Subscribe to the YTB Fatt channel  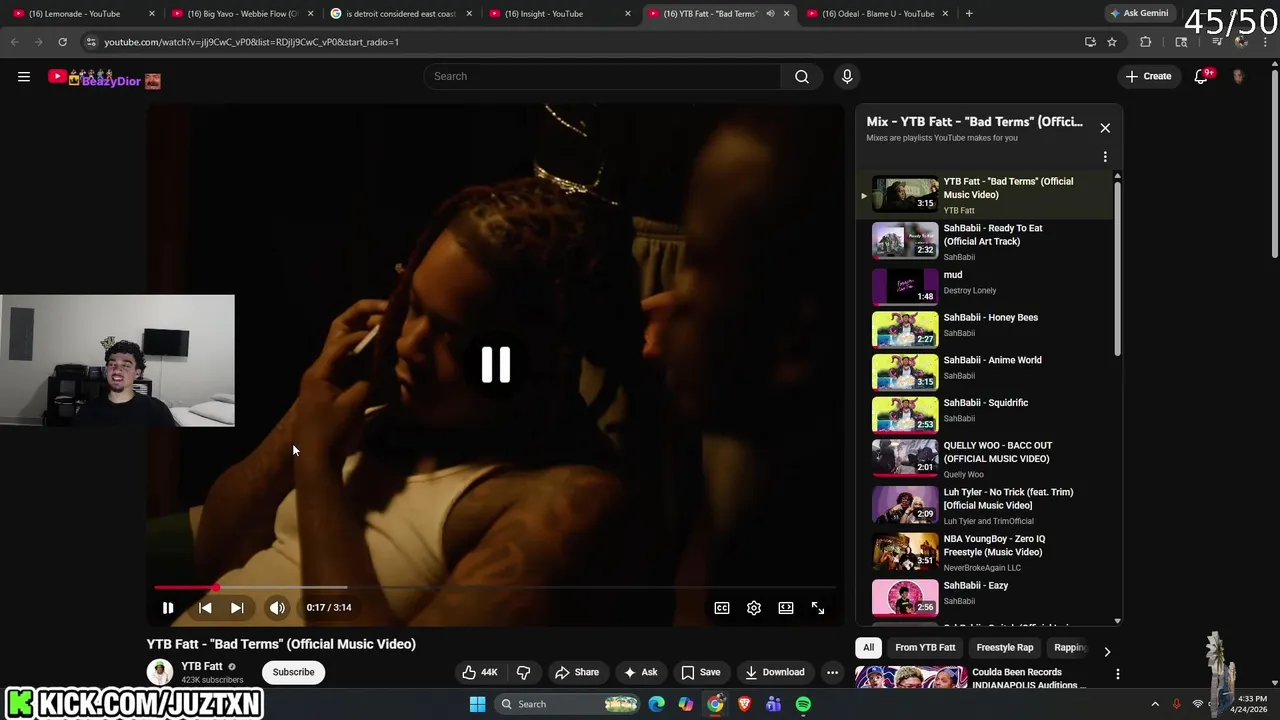click(294, 672)
